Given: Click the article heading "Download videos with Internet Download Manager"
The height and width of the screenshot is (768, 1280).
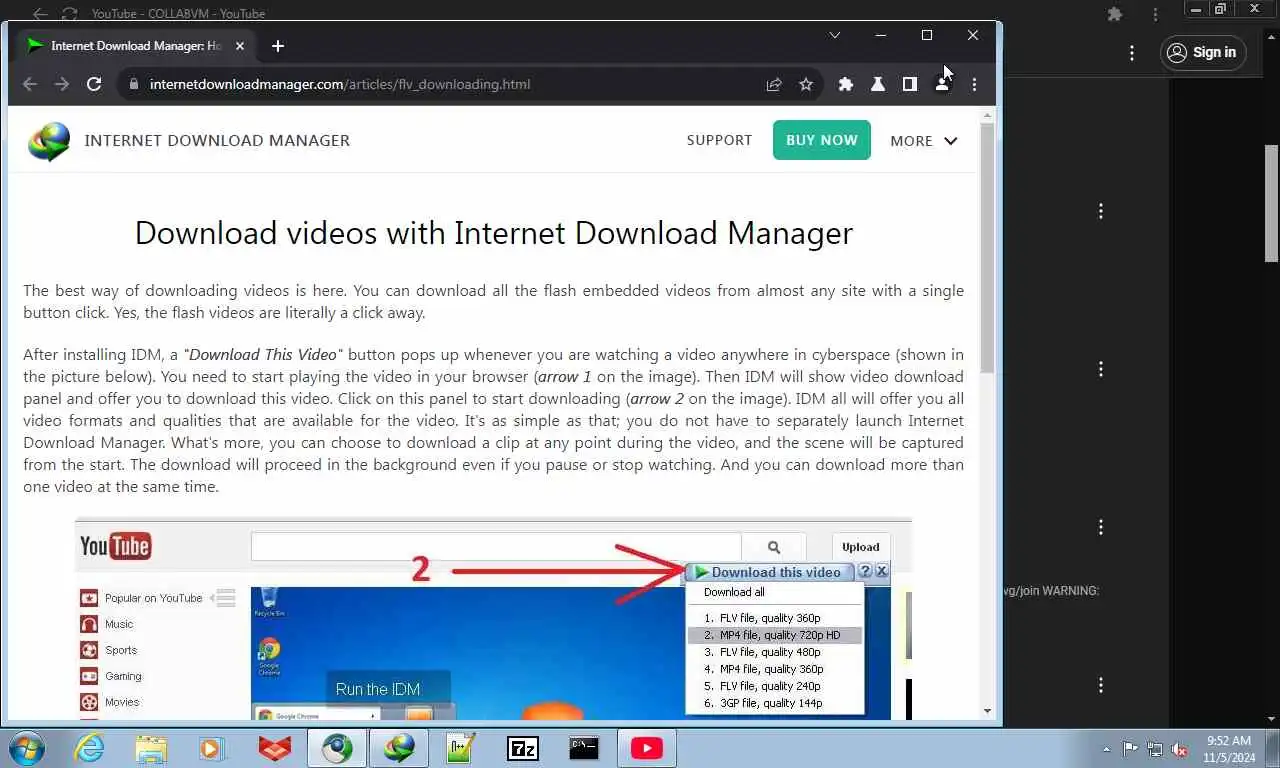Looking at the screenshot, I should click(494, 233).
